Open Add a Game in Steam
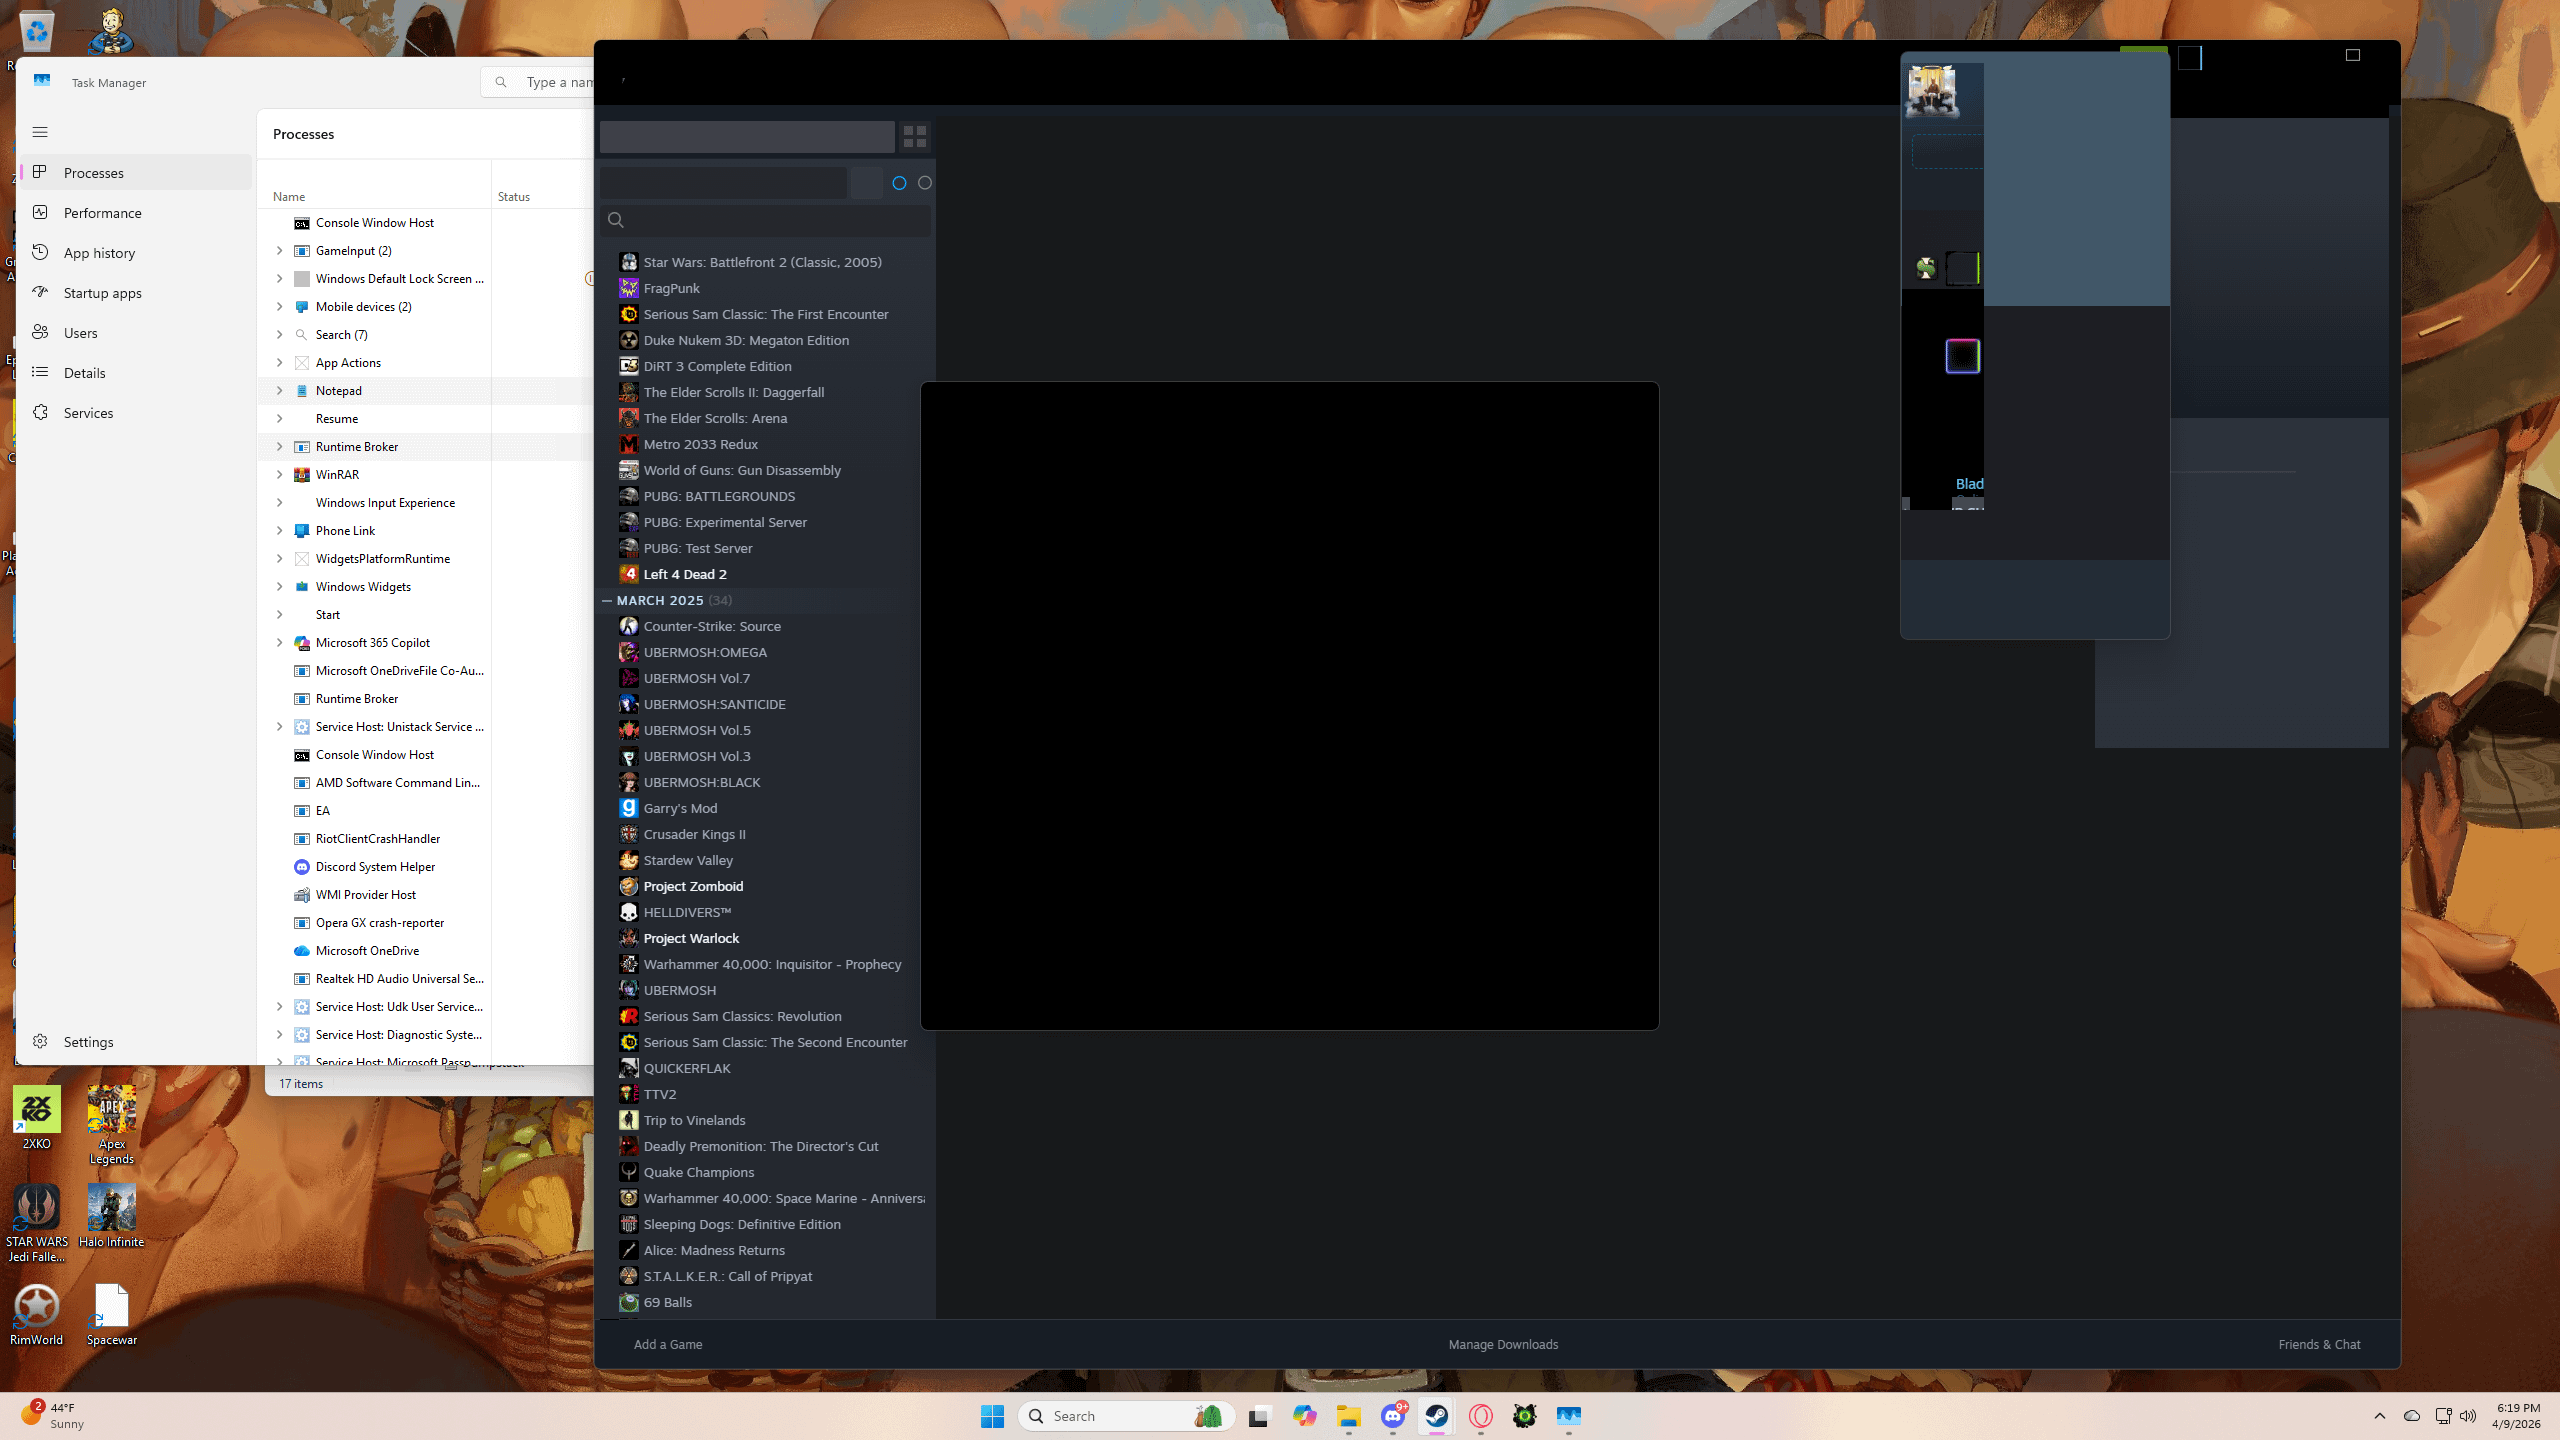 667,1345
